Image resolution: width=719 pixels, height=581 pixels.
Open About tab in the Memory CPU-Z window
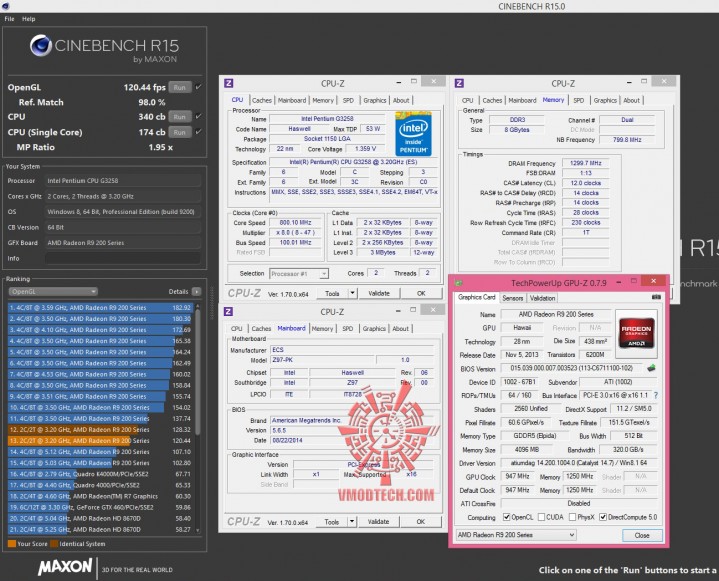point(631,100)
